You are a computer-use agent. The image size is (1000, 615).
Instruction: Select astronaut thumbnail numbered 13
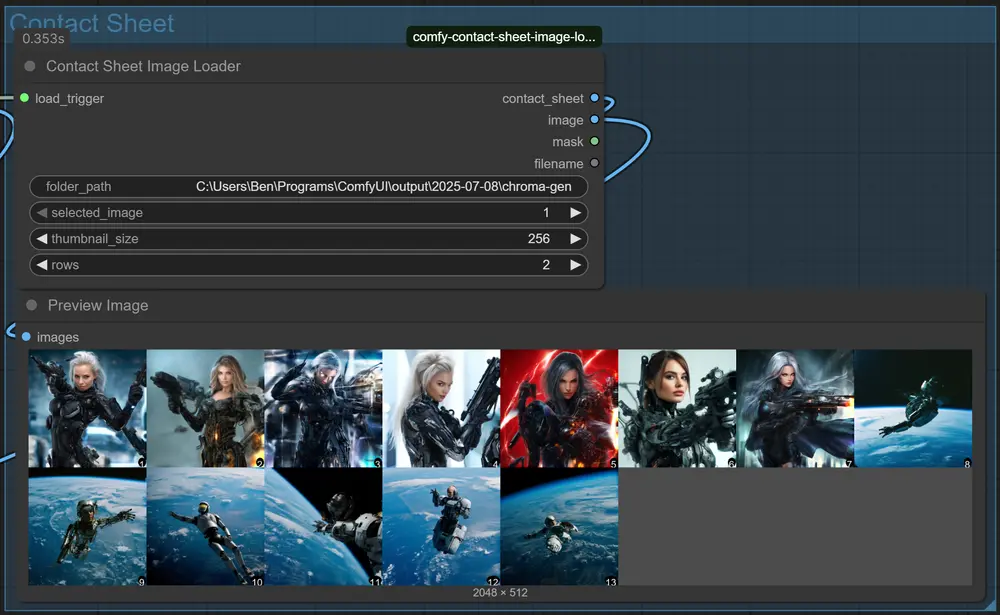[x=558, y=526]
